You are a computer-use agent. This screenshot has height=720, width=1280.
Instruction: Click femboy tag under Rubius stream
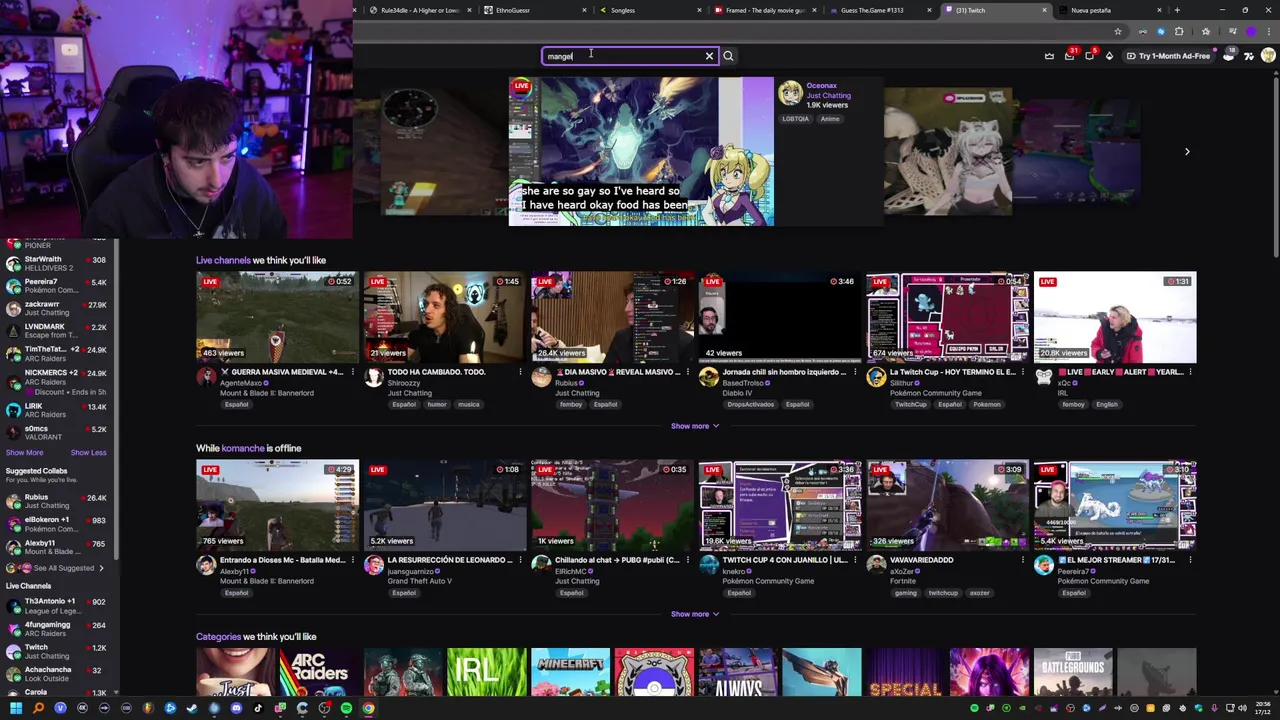pos(572,404)
